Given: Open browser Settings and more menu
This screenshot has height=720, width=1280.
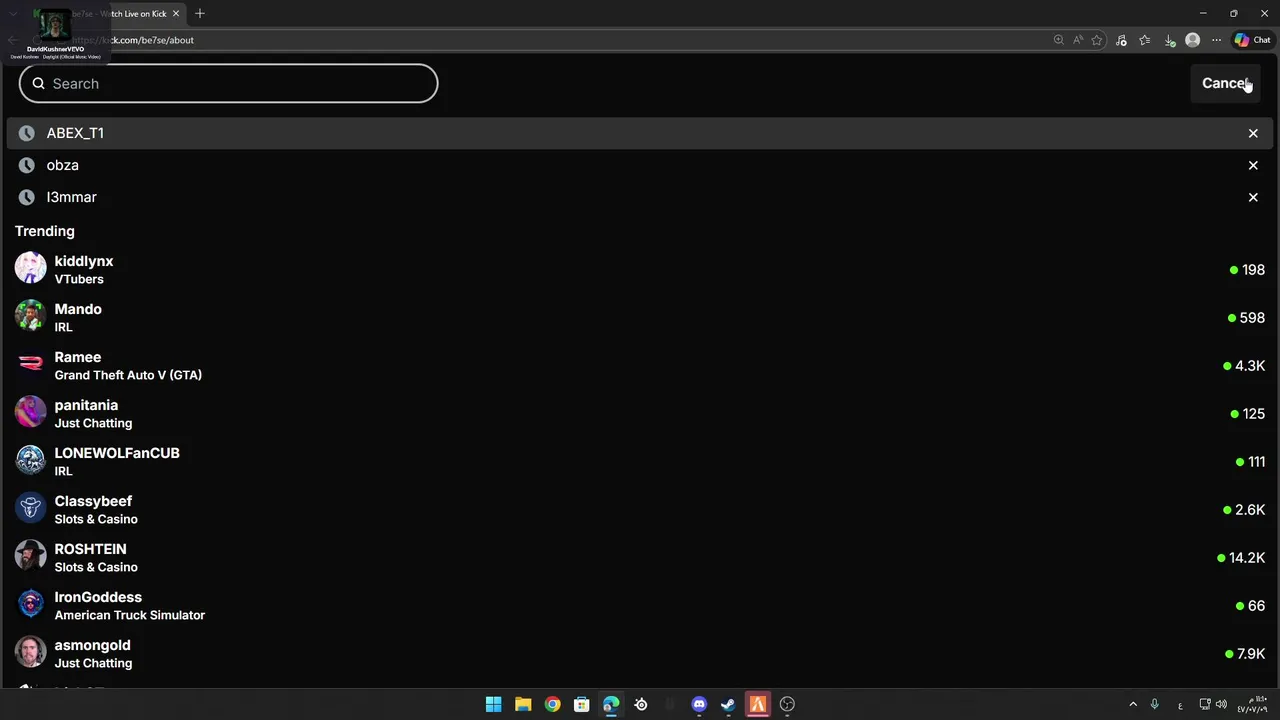Looking at the screenshot, I should [x=1216, y=40].
